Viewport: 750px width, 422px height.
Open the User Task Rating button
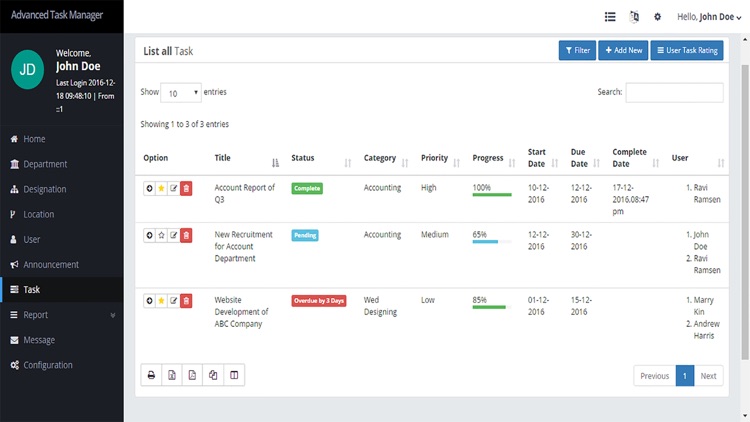687,50
